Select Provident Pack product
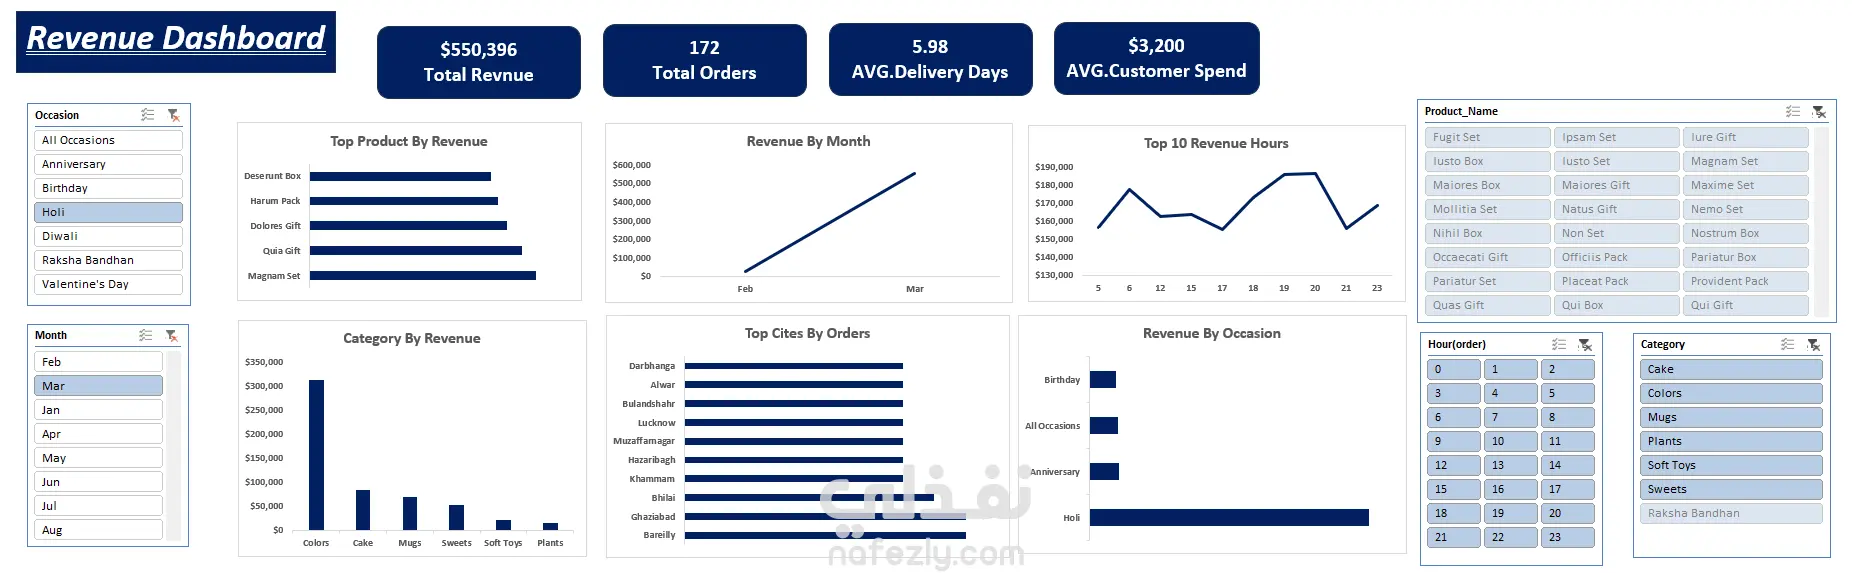Screen dimensions: 1852x573 click(1746, 281)
